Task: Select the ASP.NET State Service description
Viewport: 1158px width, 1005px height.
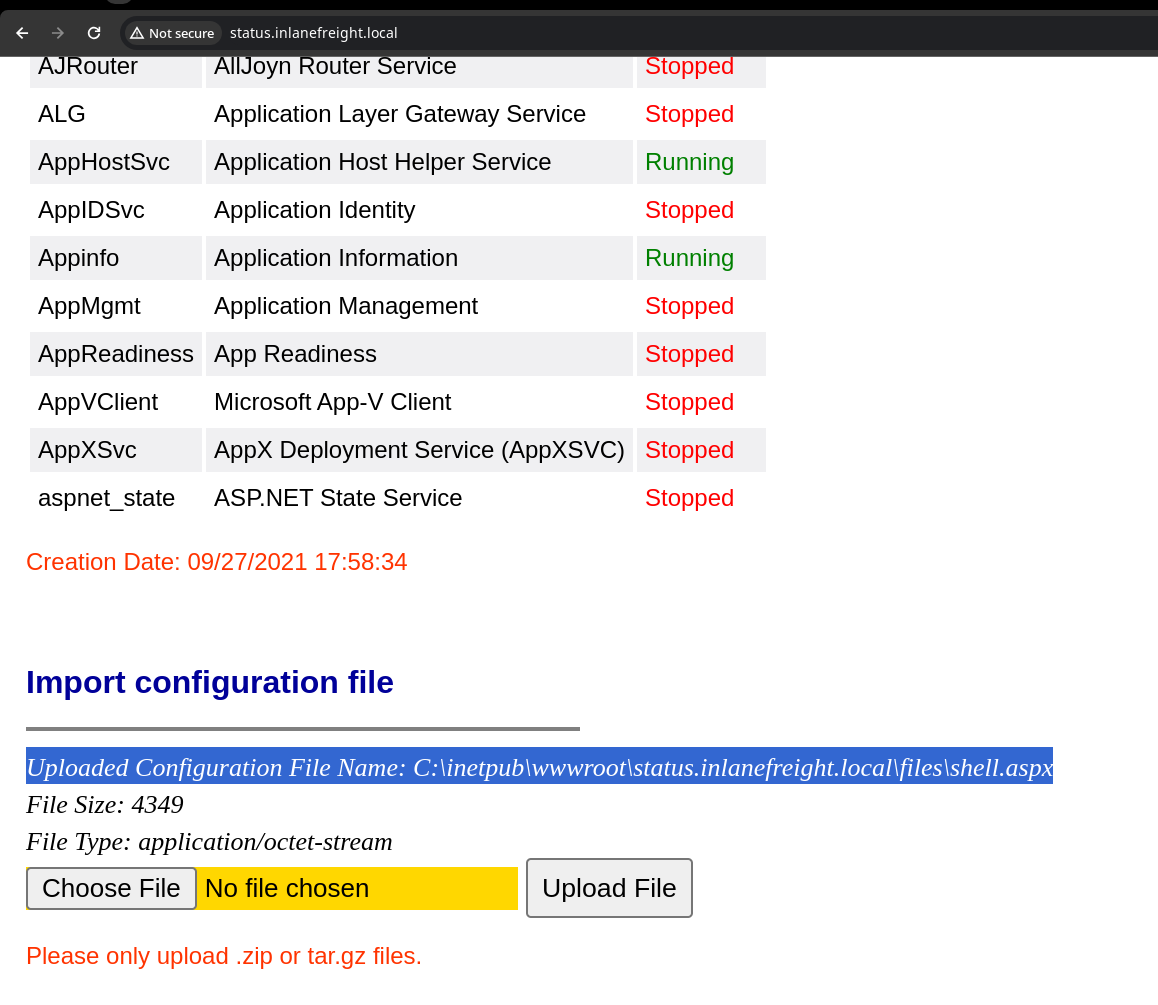Action: (338, 498)
